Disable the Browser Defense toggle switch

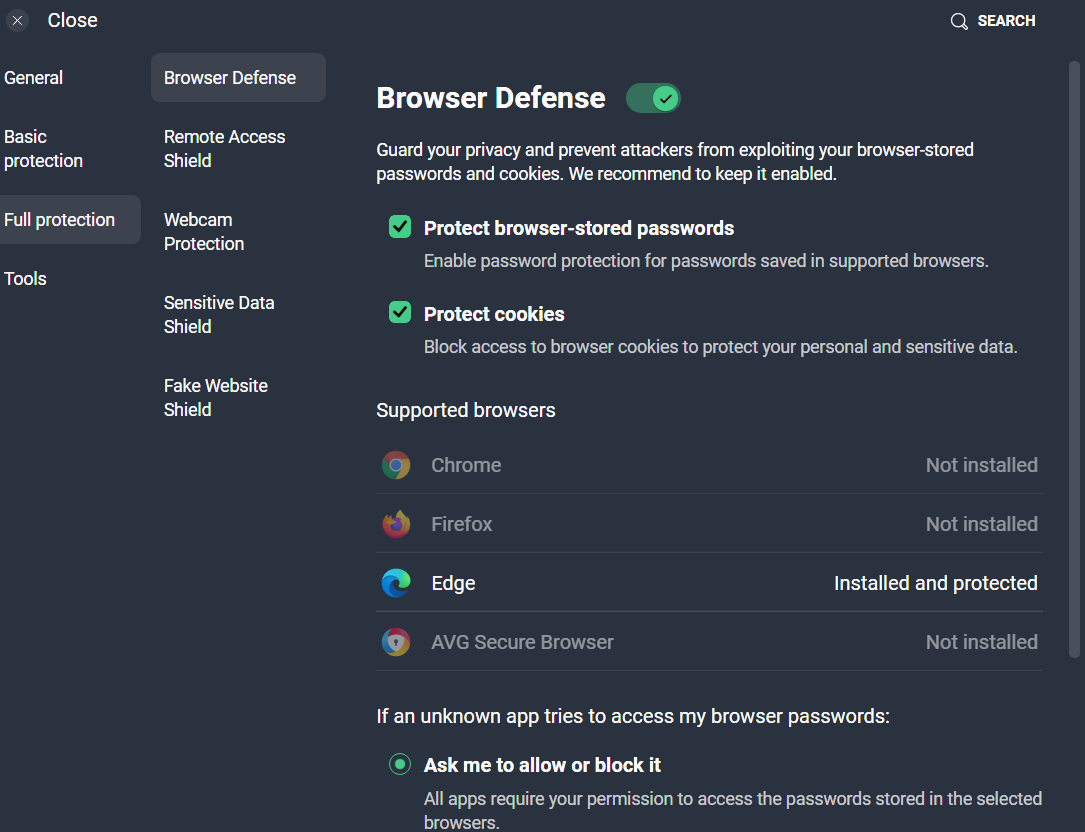coord(653,98)
